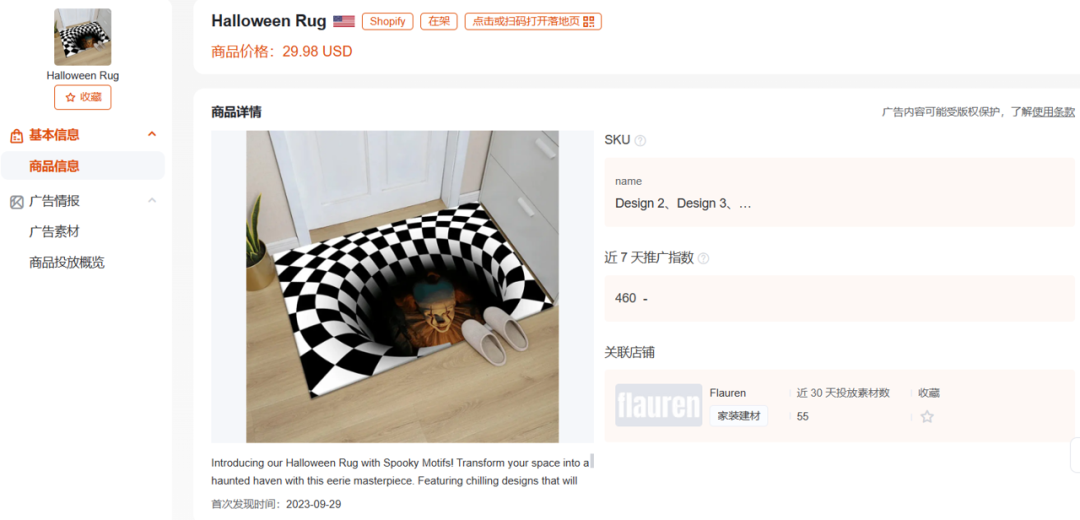Click the US flag icon beside Halloween Rug
Screen dimensions: 1080x520
[344, 21]
